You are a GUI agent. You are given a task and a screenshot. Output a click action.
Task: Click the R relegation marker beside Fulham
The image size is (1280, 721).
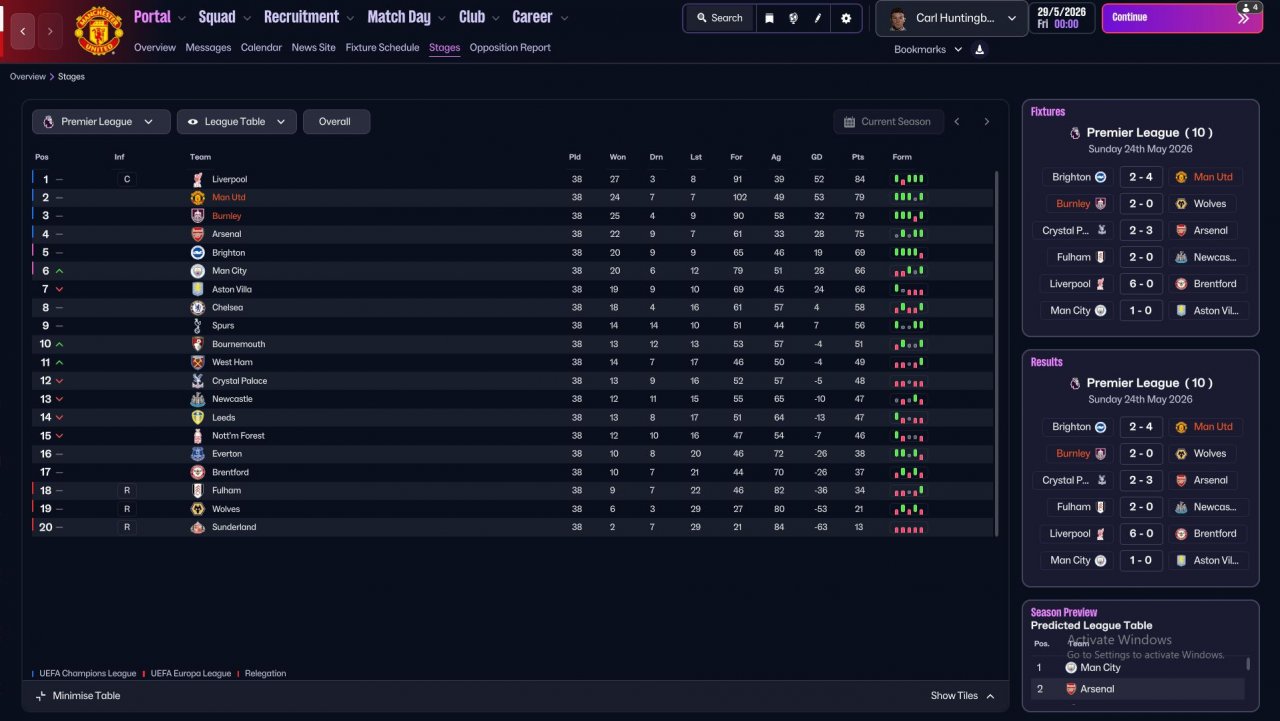[126, 491]
